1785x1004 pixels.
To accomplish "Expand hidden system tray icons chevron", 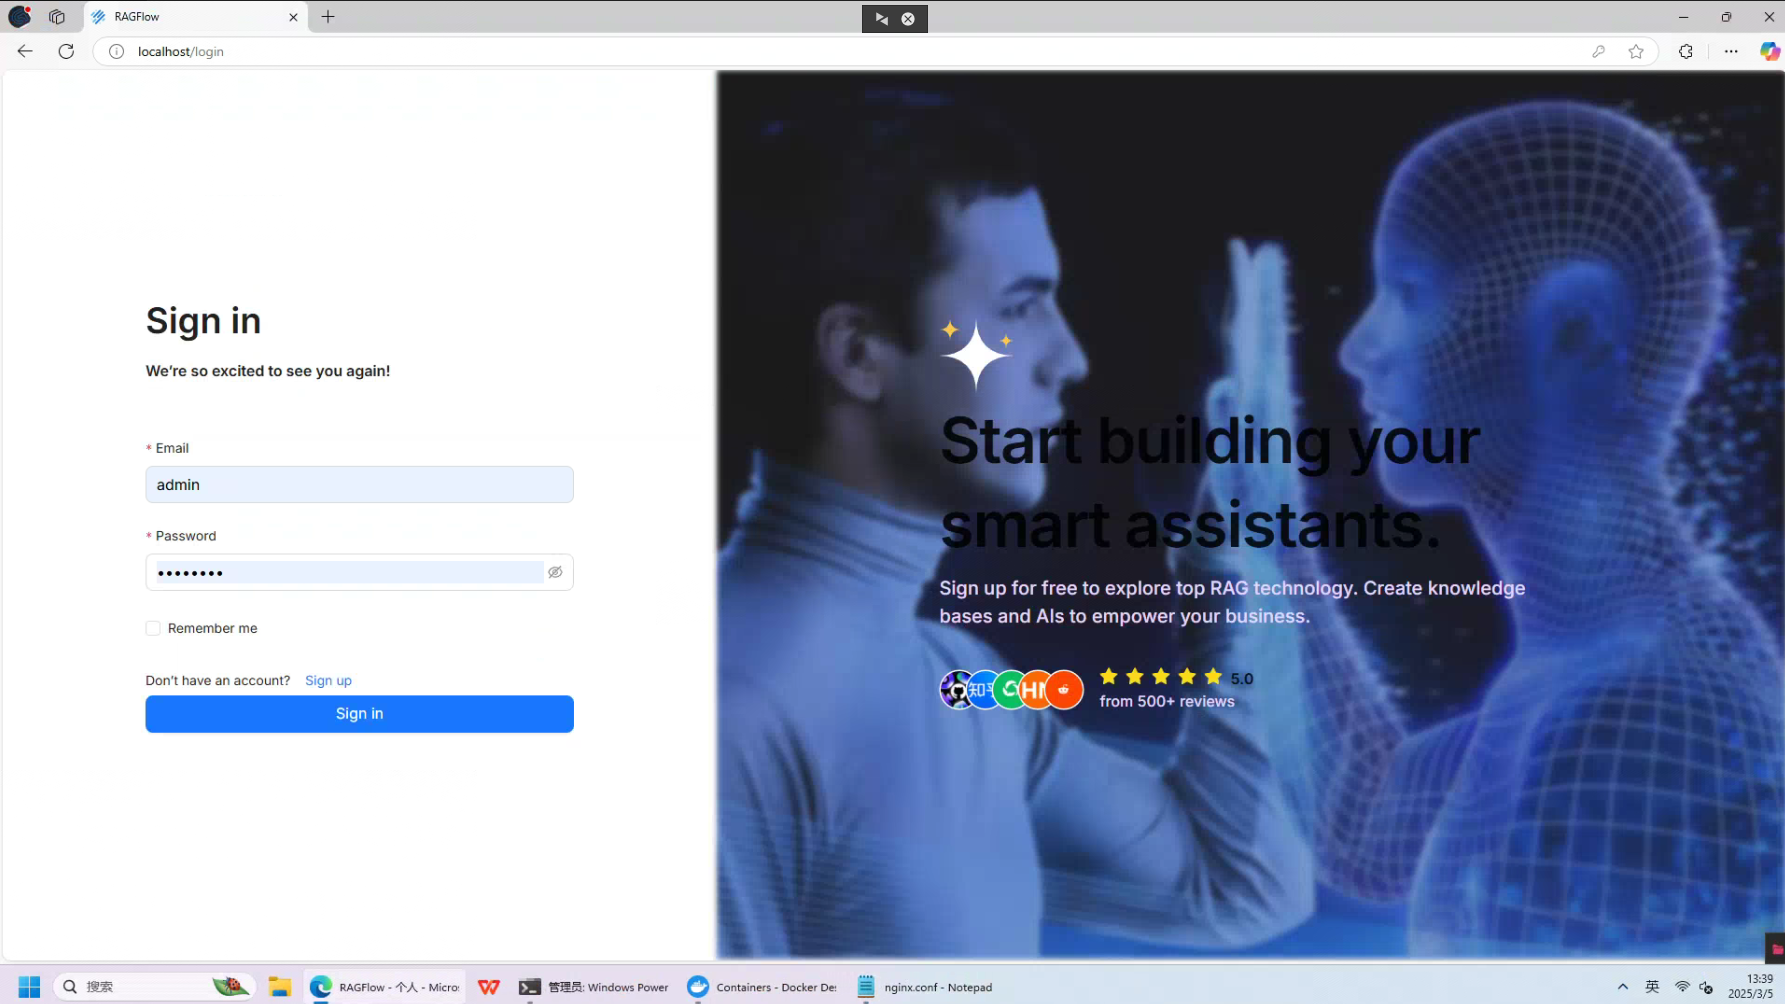I will (x=1622, y=987).
